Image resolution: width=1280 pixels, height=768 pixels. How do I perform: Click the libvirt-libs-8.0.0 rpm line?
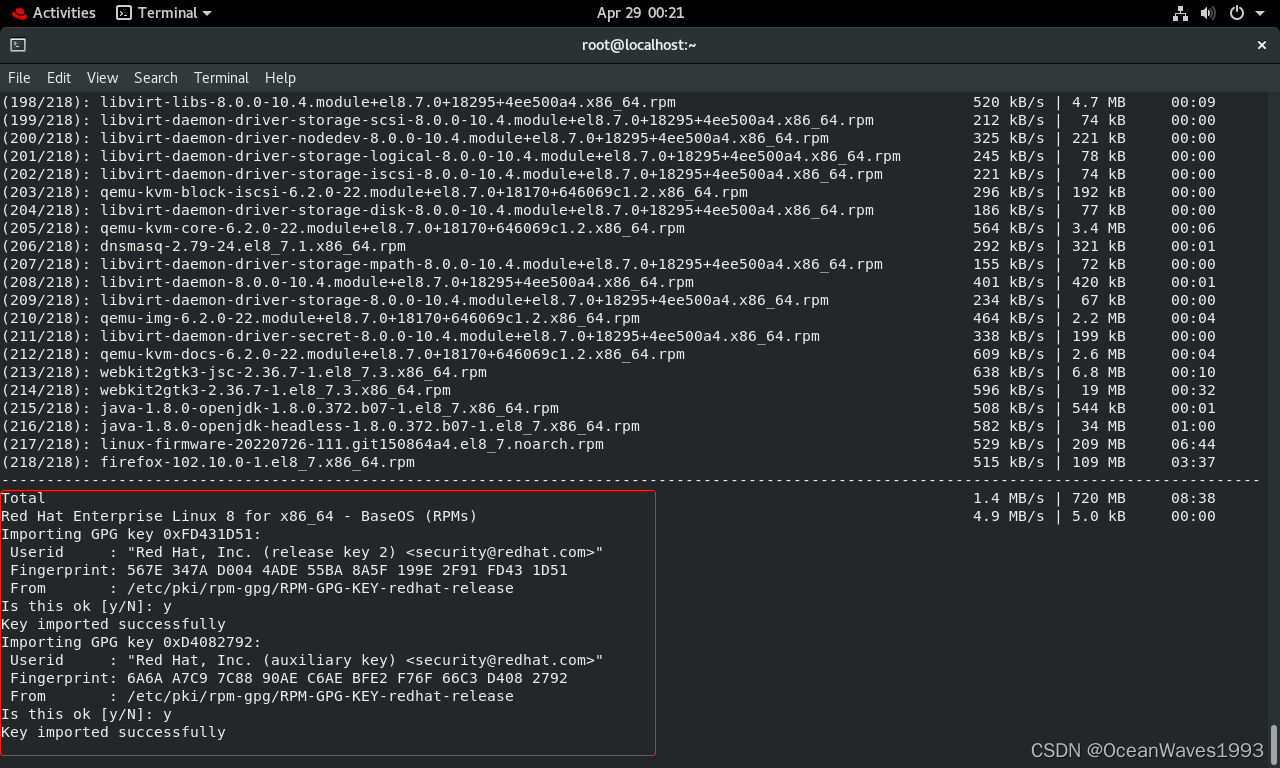[608, 102]
